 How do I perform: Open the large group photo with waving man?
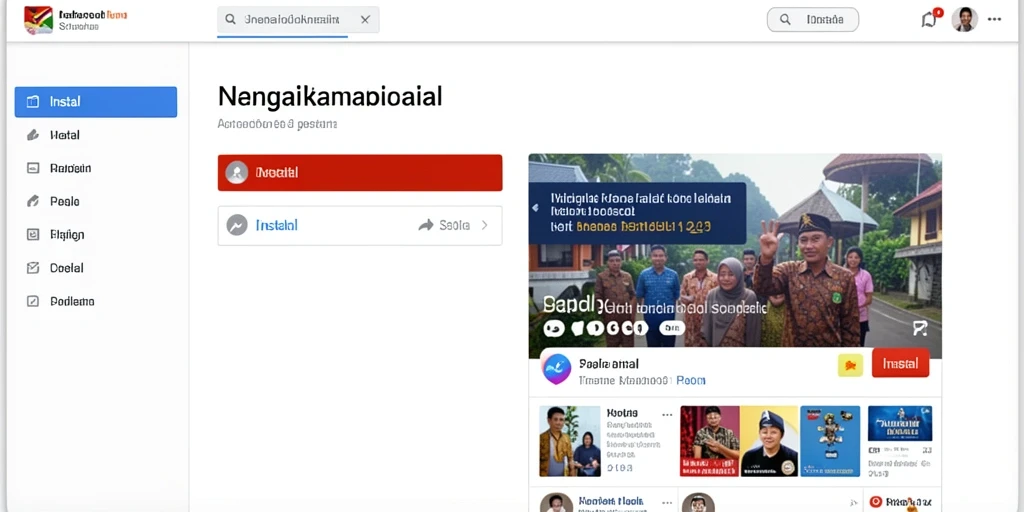click(735, 256)
